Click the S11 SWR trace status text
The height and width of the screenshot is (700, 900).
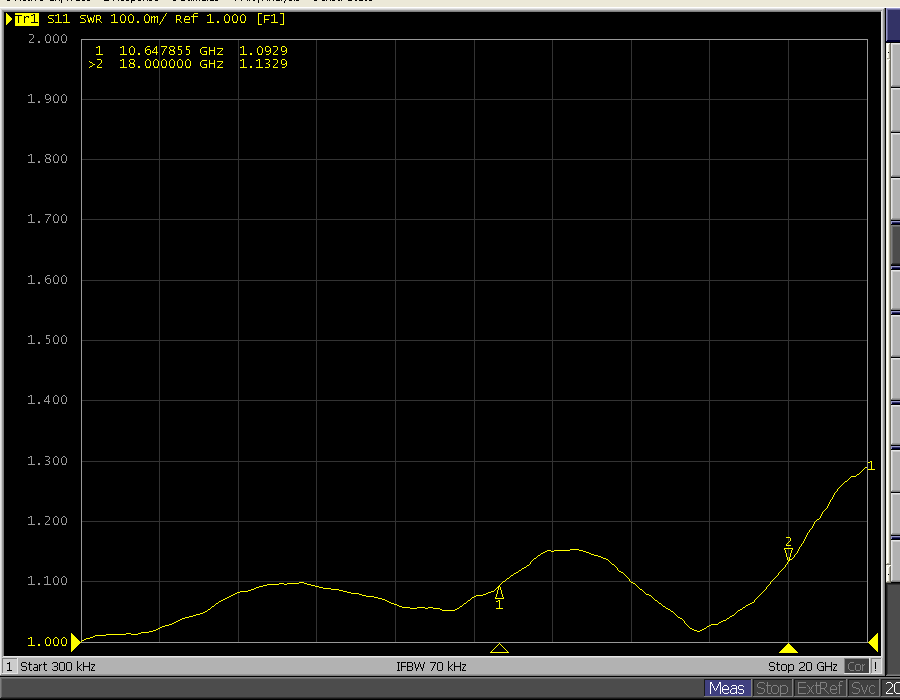pyautogui.click(x=166, y=19)
